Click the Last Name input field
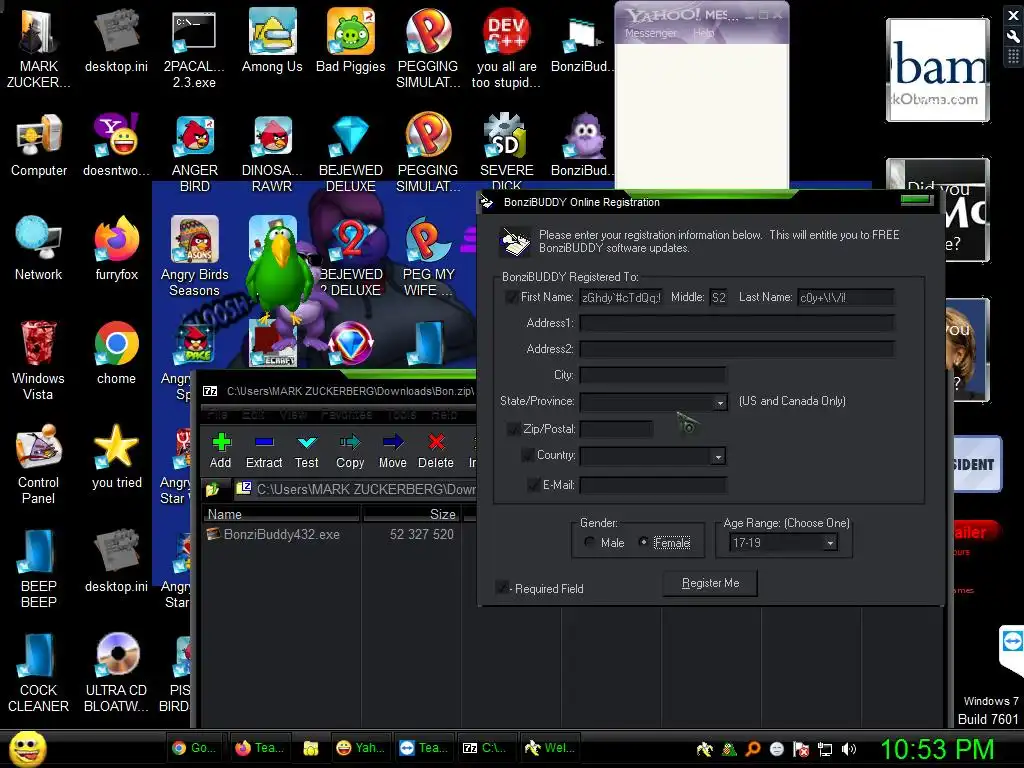Viewport: 1024px width, 768px height. click(846, 298)
